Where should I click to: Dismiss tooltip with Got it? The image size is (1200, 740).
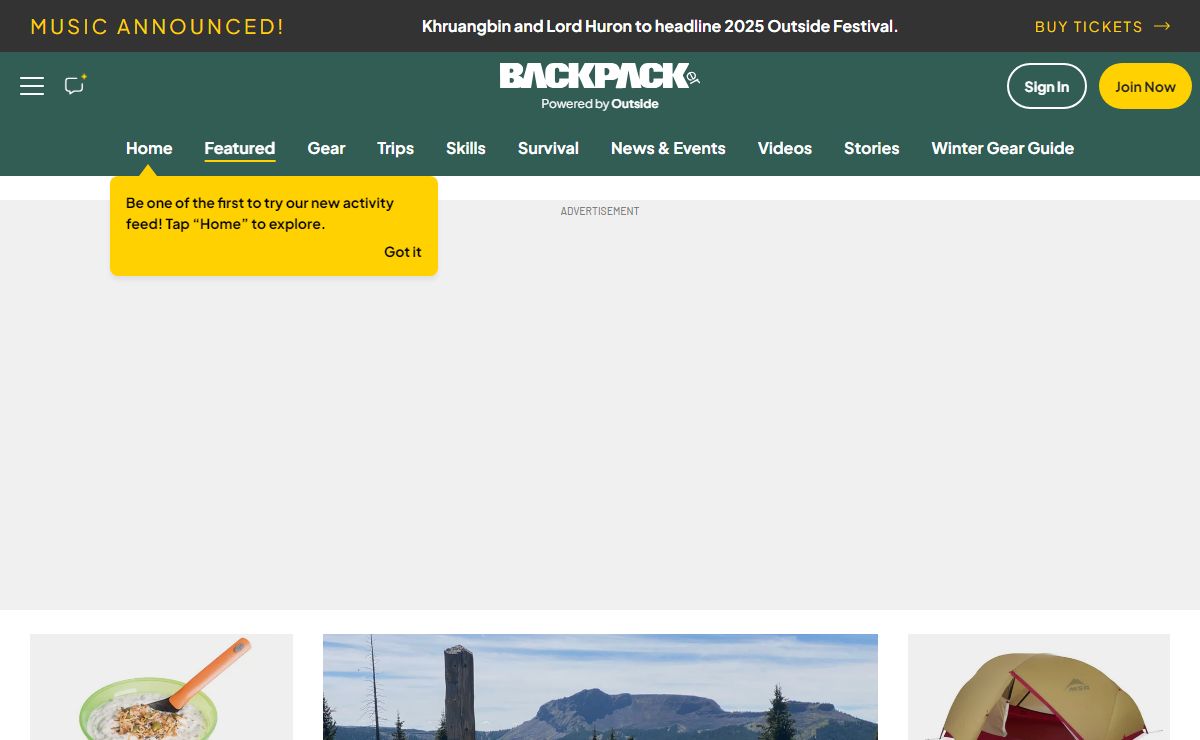coord(402,252)
